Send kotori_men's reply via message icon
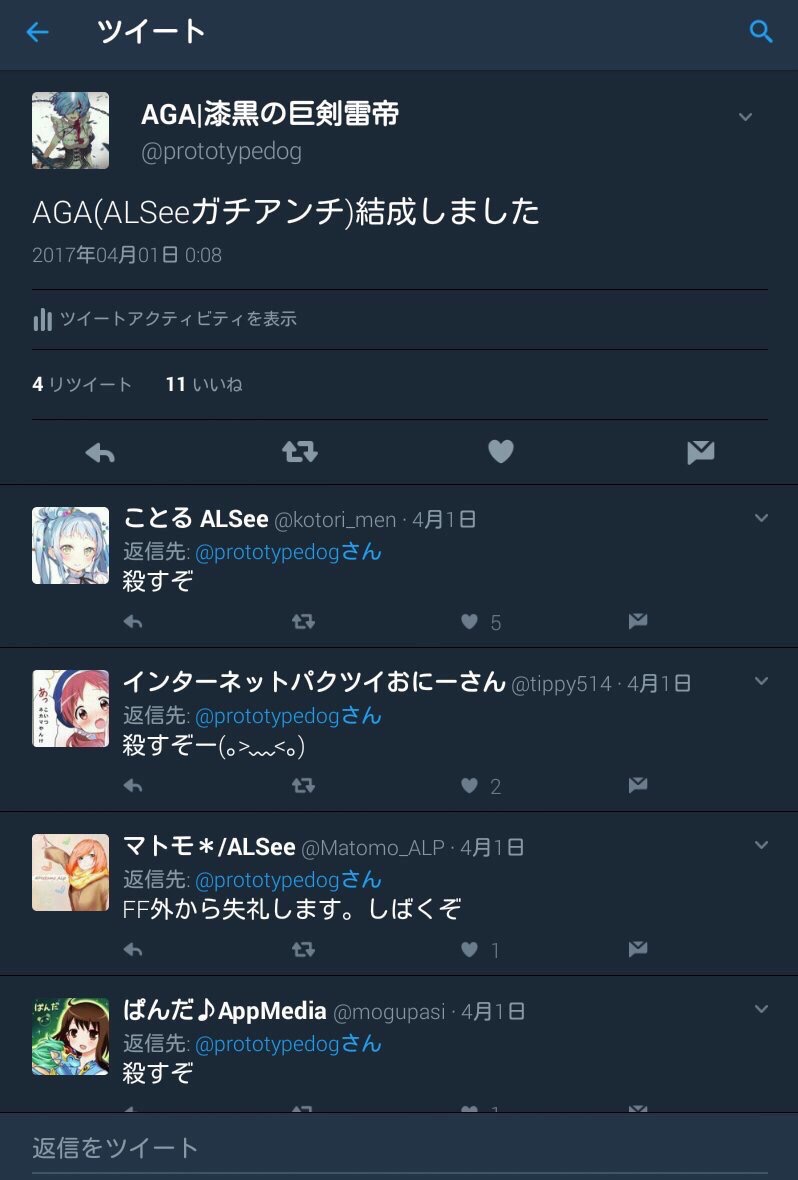 (x=638, y=621)
